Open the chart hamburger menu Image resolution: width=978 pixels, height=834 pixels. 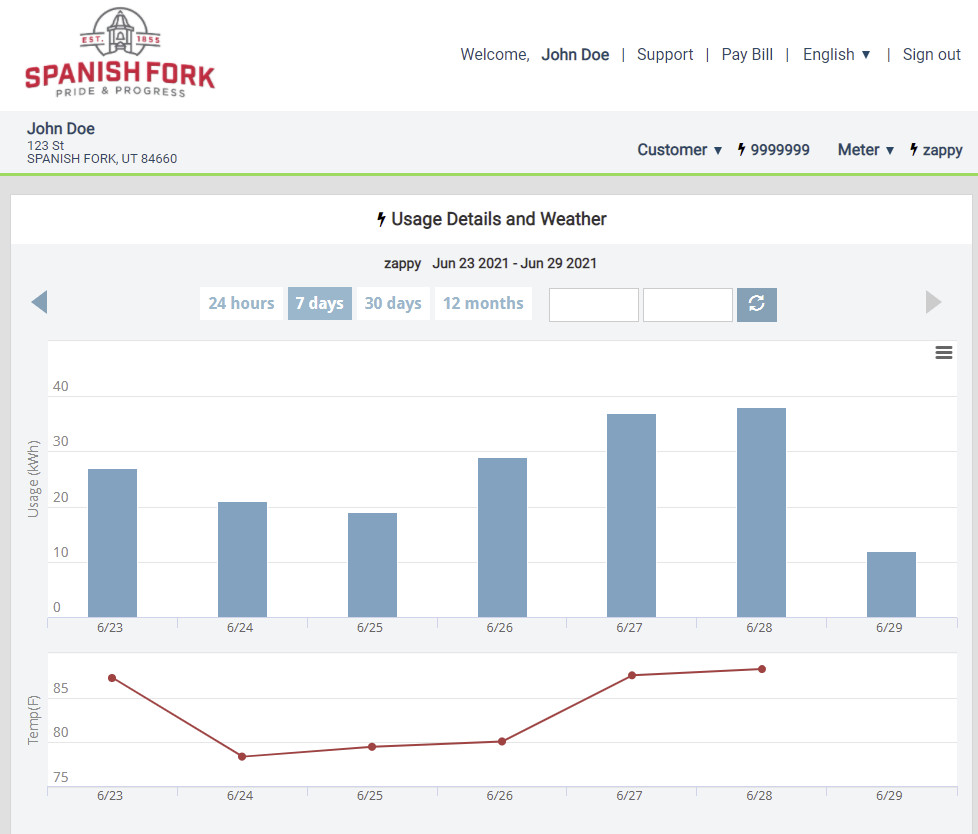[x=943, y=353]
